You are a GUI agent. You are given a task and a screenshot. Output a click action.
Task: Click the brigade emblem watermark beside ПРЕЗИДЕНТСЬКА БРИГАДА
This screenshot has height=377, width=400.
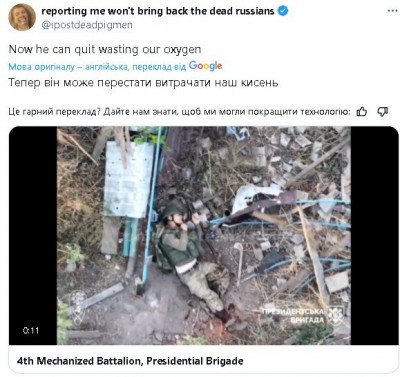[335, 315]
